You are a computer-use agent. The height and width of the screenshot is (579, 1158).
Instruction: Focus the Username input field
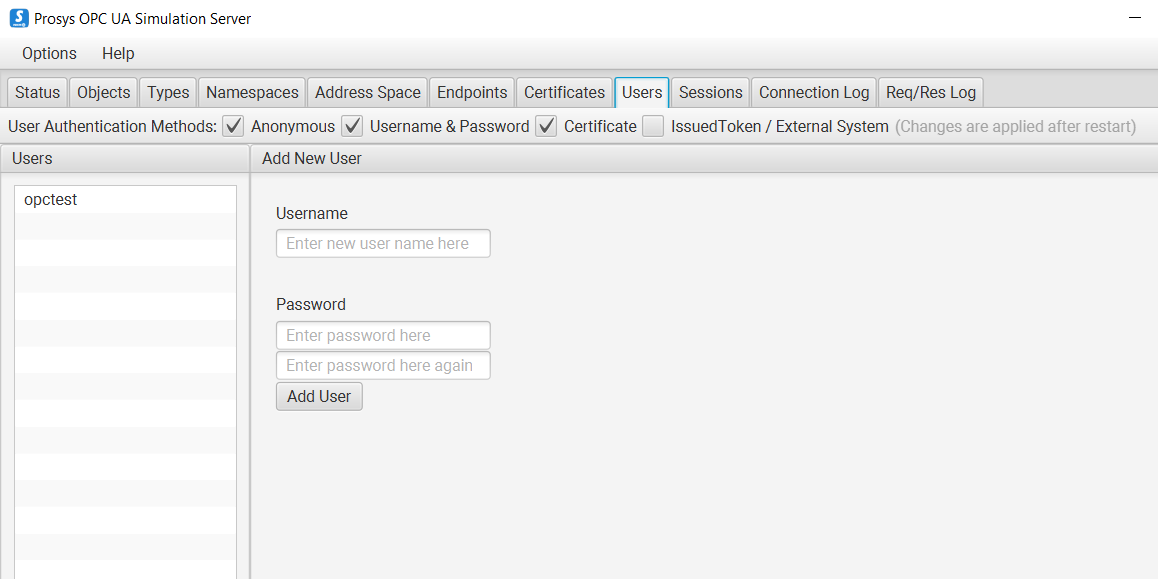pos(383,244)
